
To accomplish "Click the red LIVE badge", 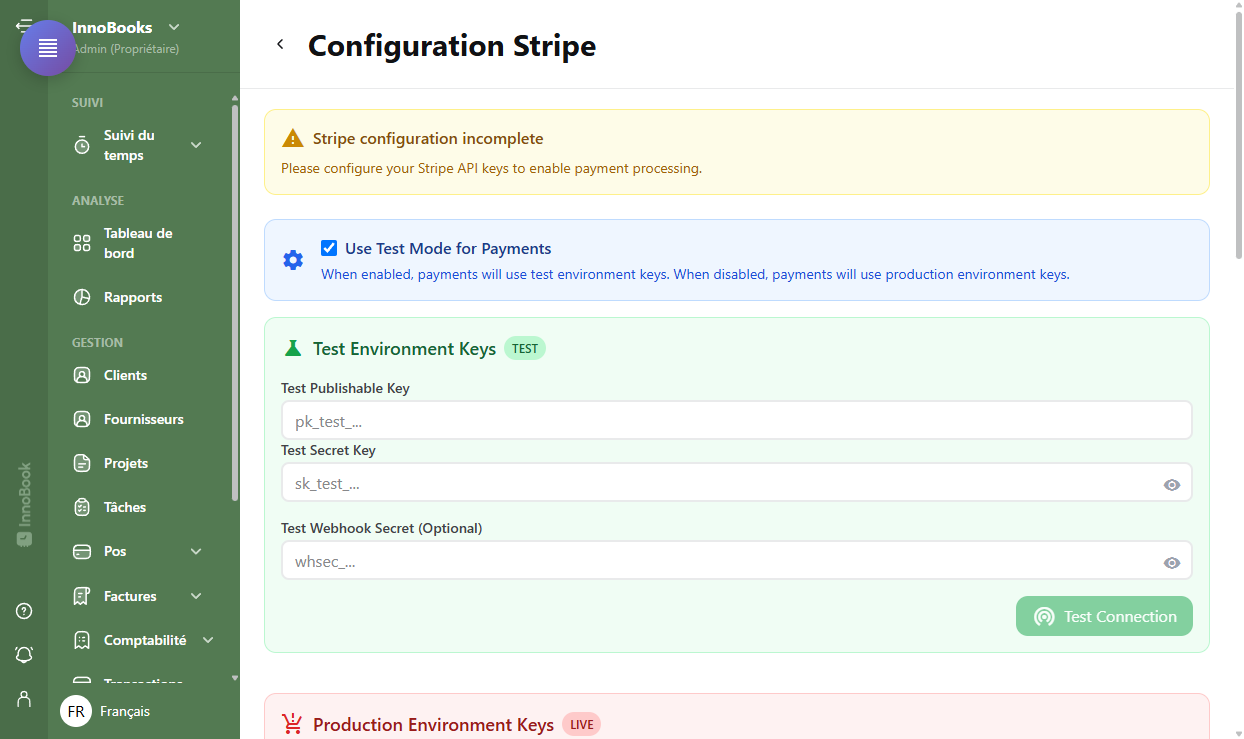I will 581,725.
